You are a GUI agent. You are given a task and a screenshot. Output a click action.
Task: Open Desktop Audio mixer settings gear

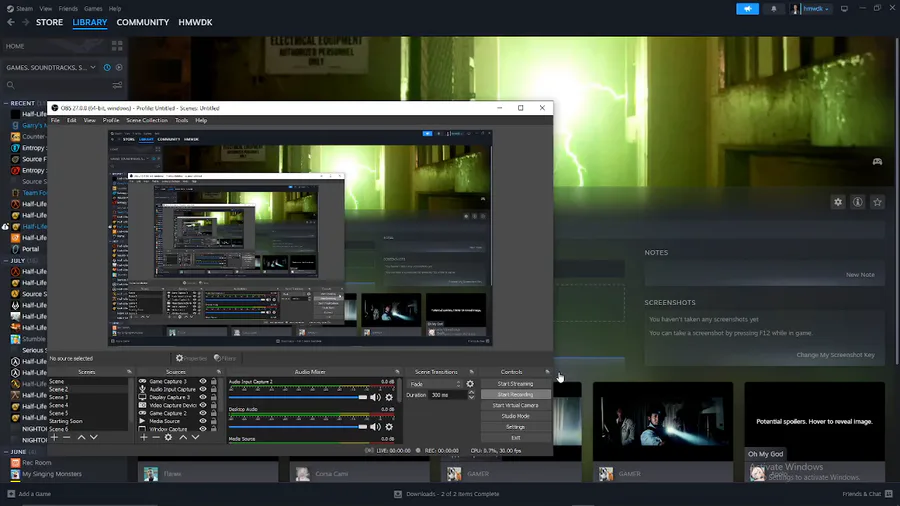coord(389,427)
